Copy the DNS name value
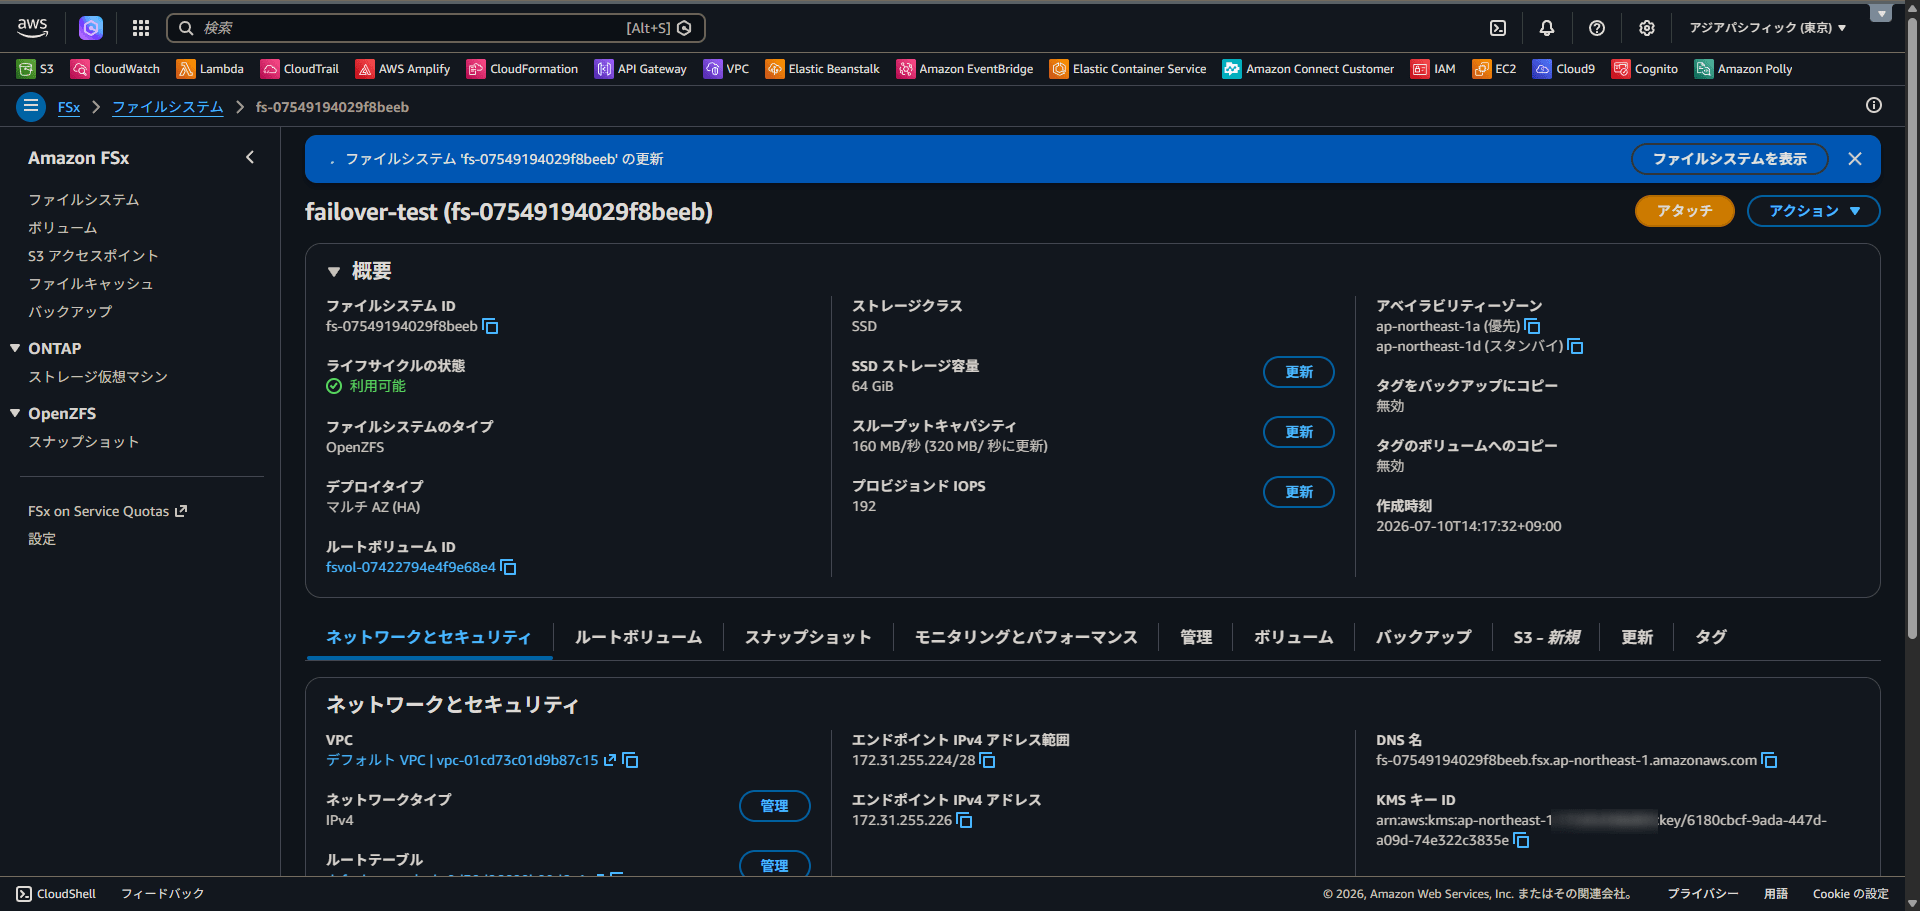Screen dimensions: 1920x911 pyautogui.click(x=1770, y=761)
